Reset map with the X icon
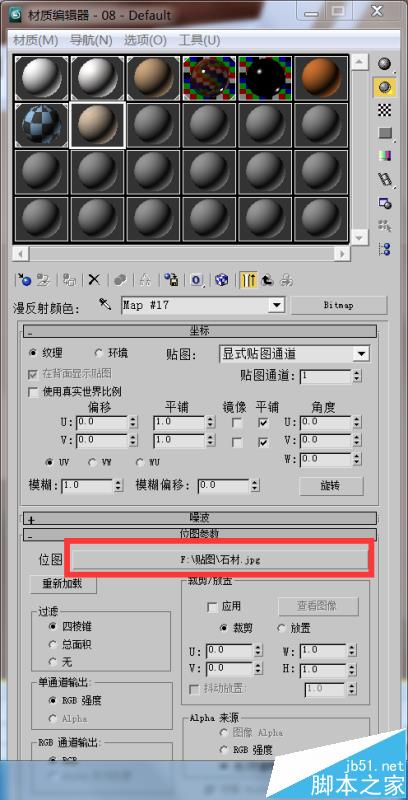 point(94,280)
